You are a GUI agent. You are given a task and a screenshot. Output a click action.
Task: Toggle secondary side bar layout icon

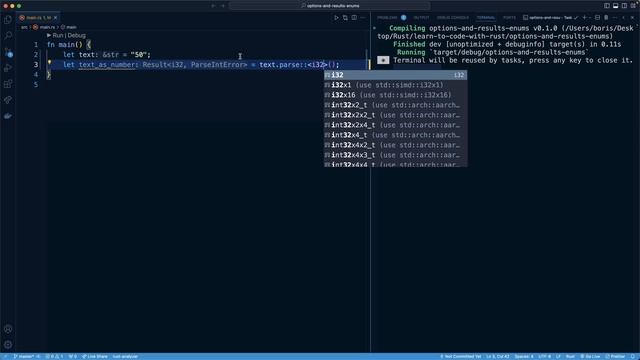624,6
